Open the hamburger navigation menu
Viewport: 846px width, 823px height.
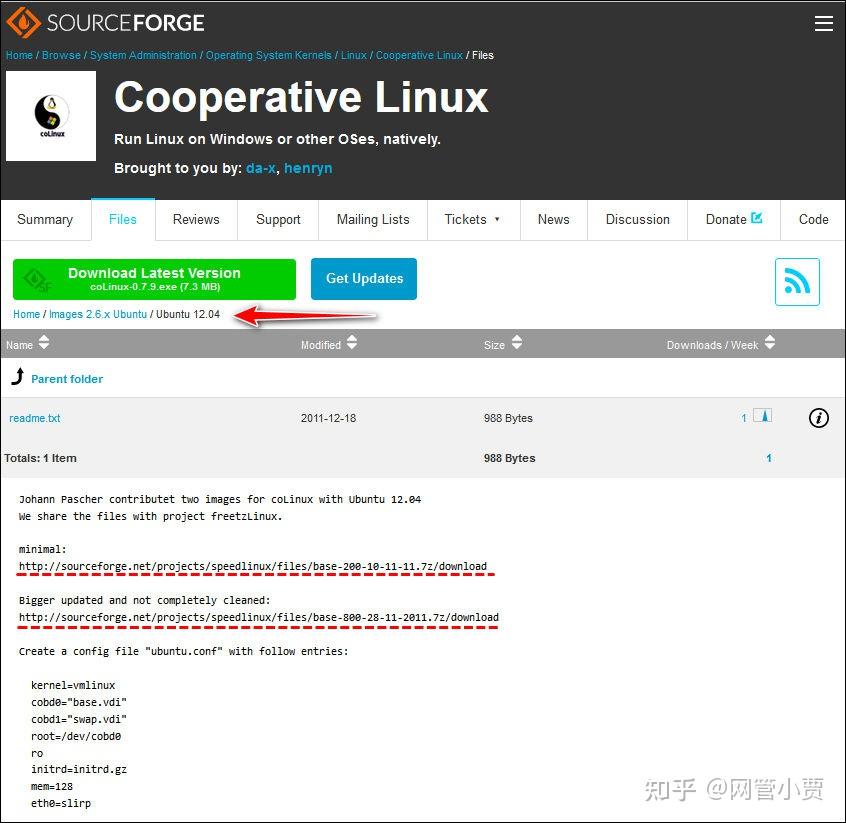coord(824,22)
